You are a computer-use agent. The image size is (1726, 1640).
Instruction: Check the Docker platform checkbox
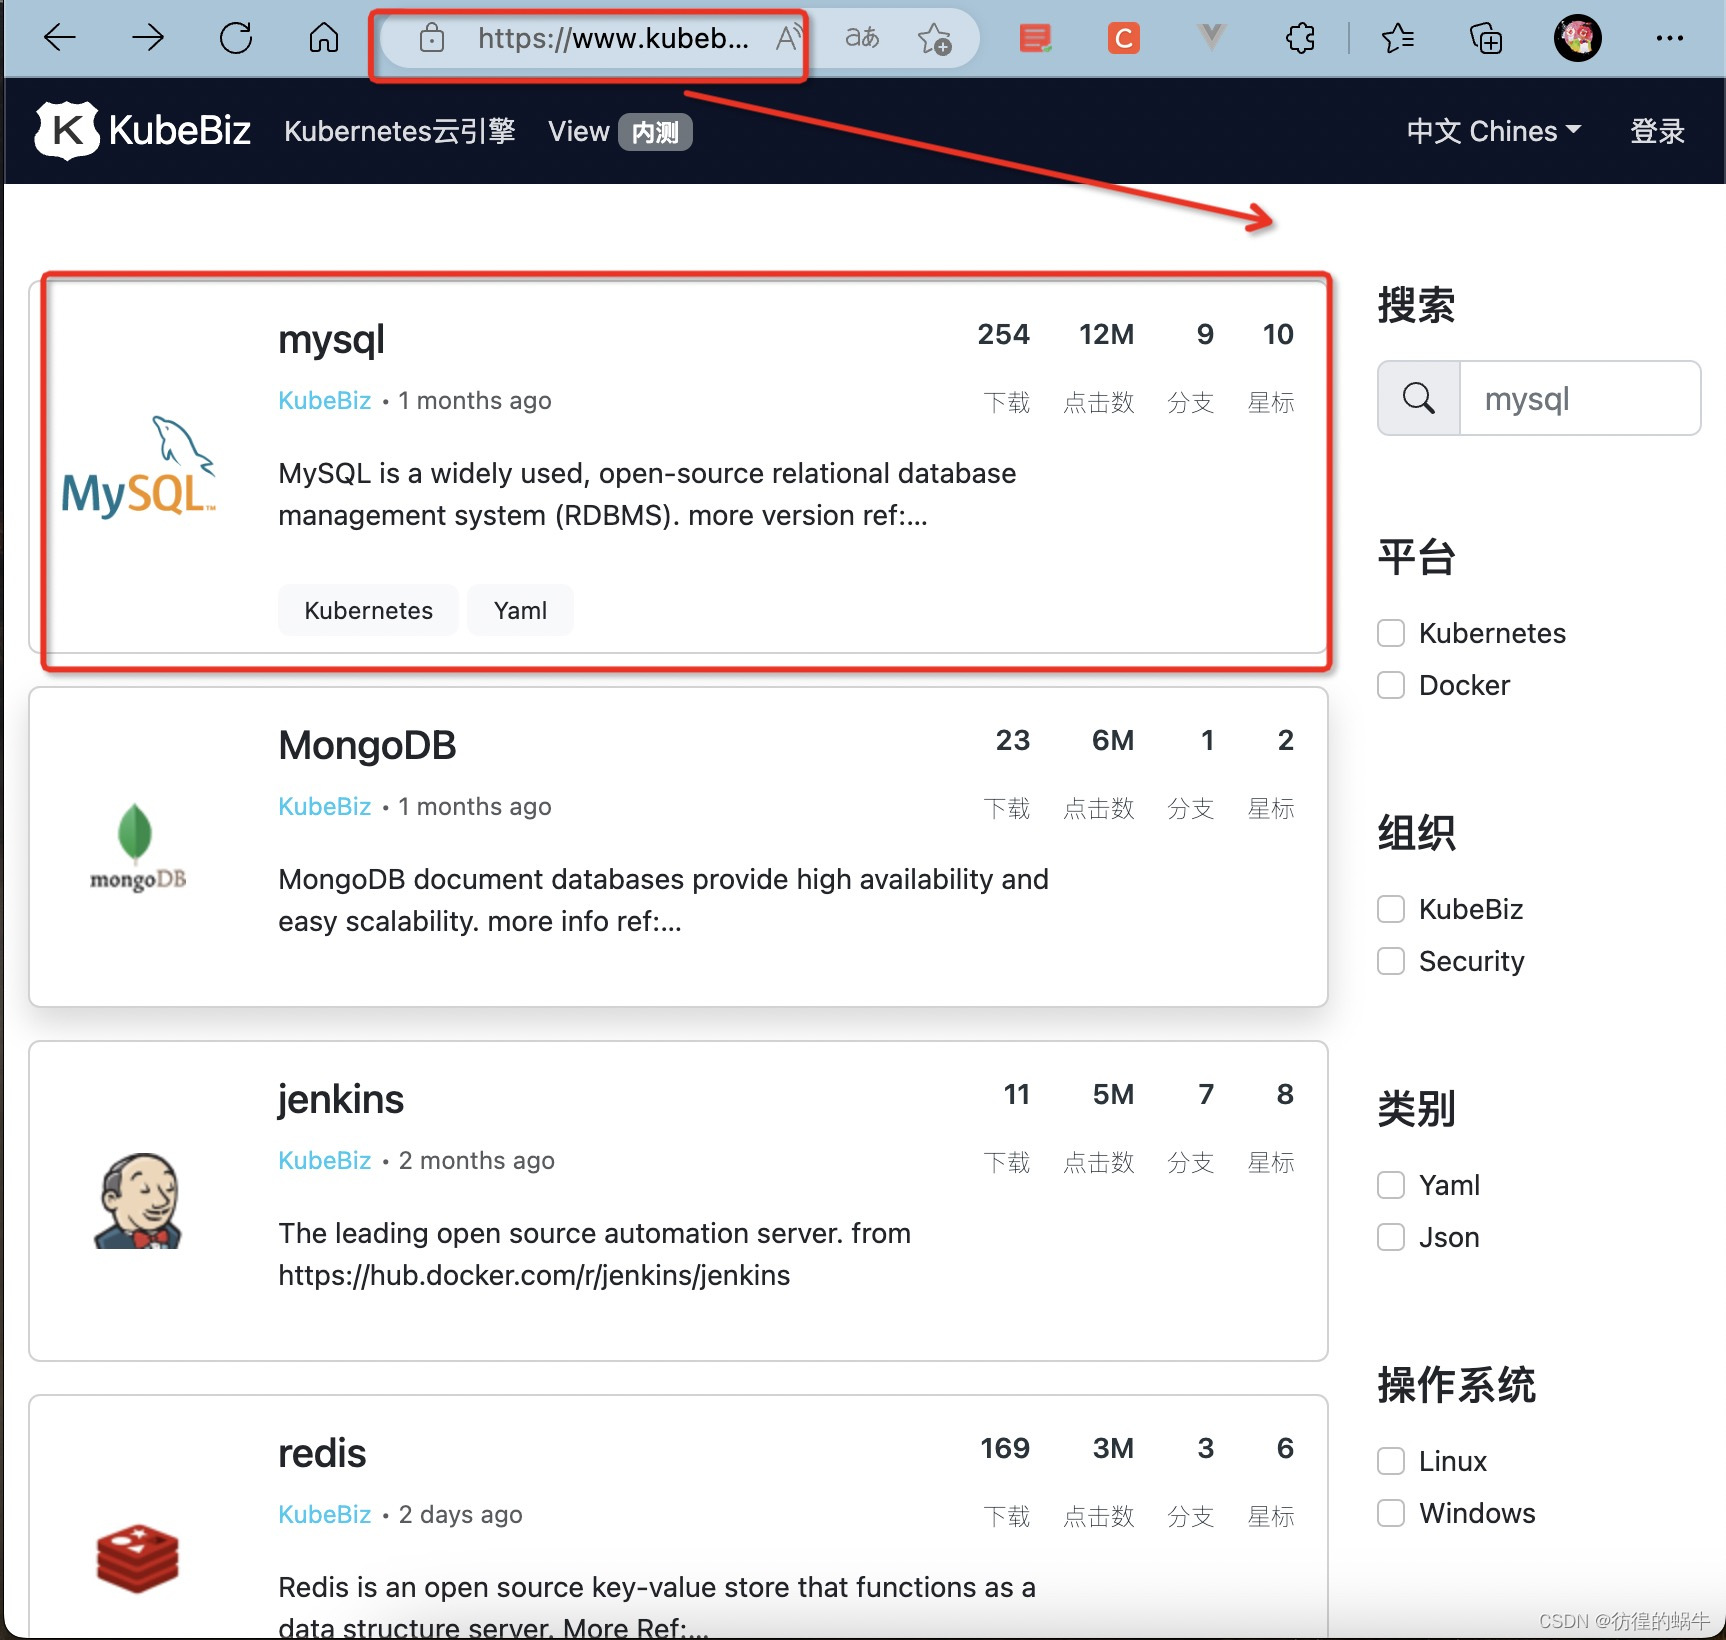click(x=1391, y=685)
